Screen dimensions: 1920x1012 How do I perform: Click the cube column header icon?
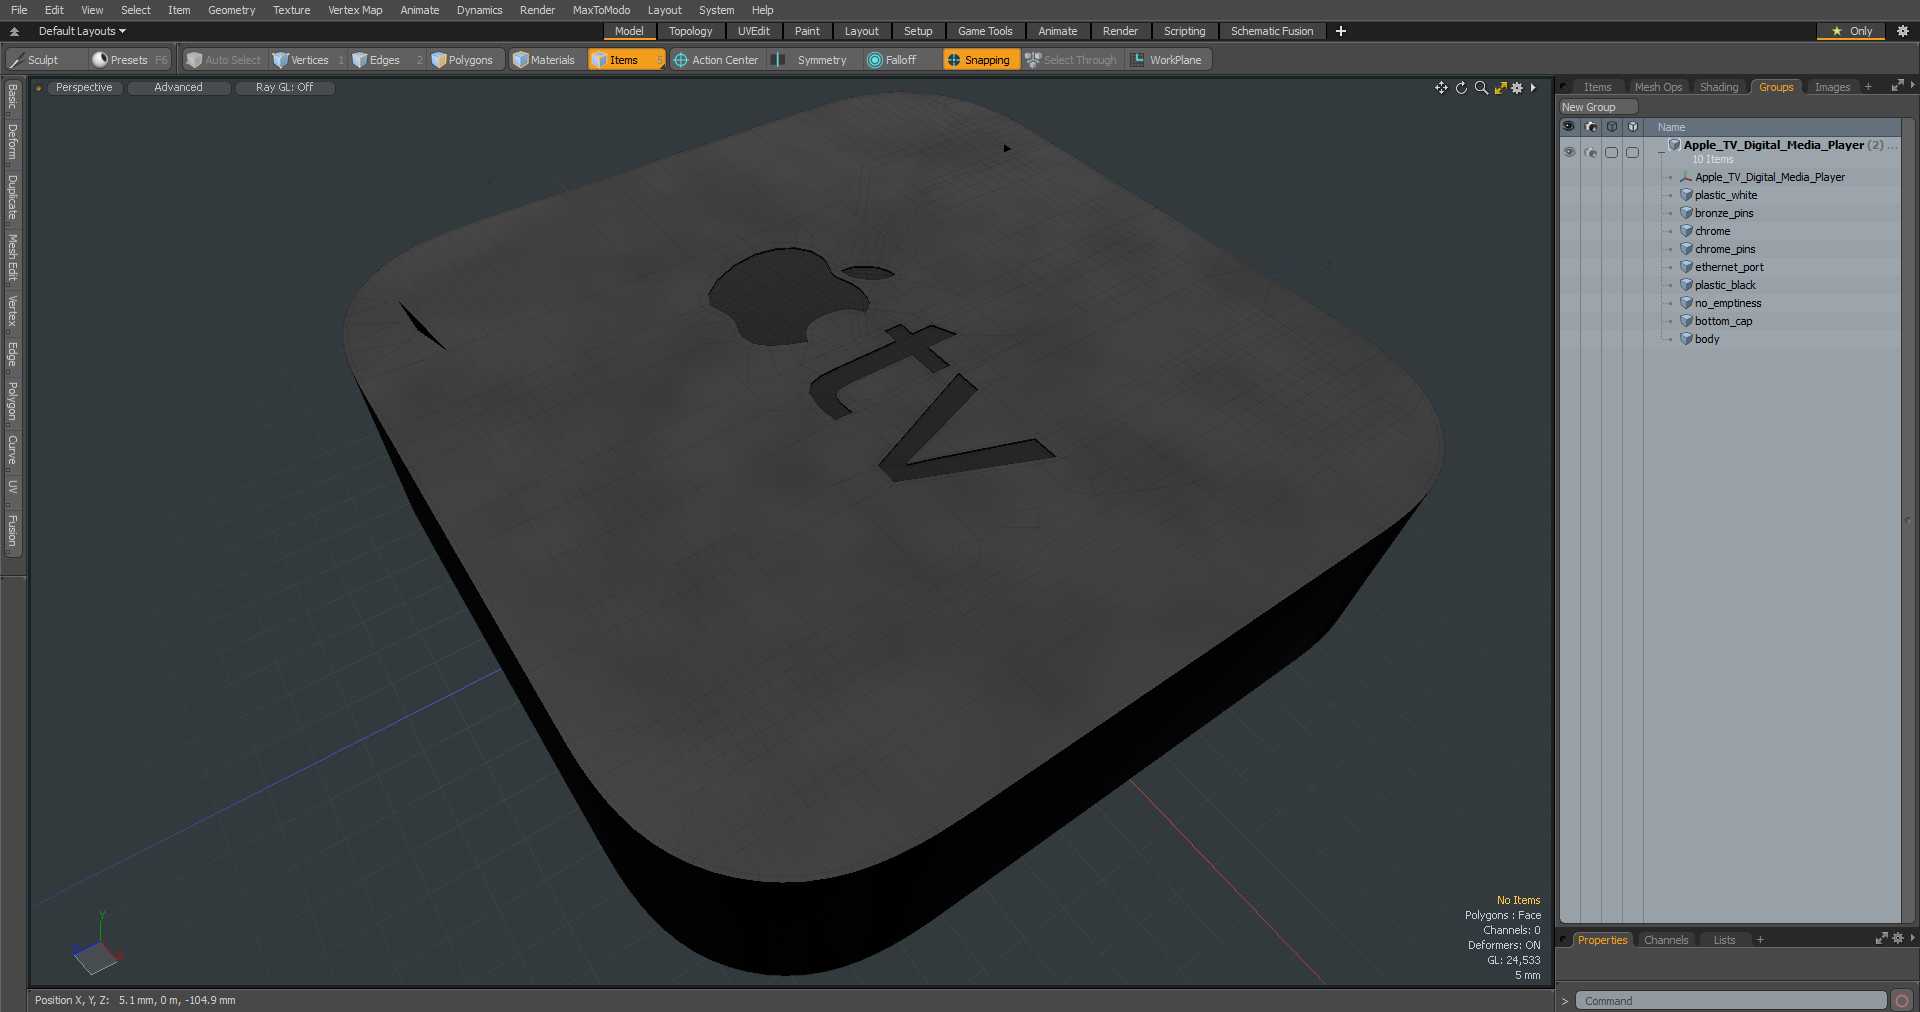coord(1632,127)
